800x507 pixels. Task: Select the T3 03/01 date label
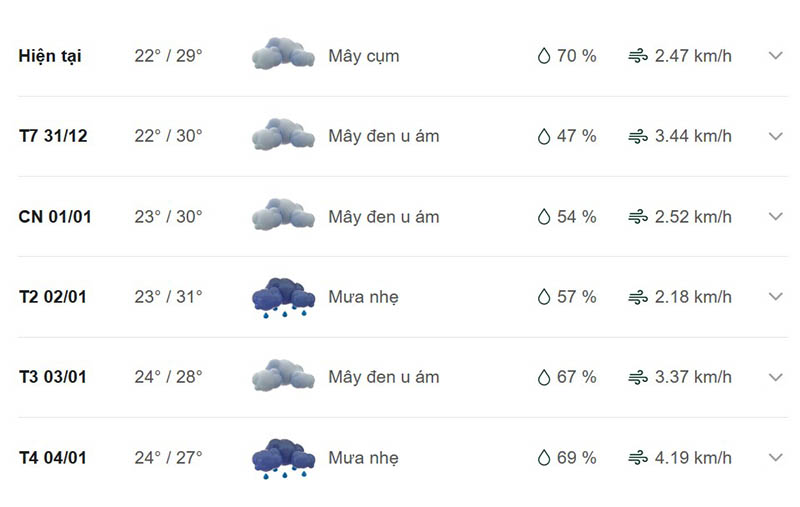pos(53,377)
